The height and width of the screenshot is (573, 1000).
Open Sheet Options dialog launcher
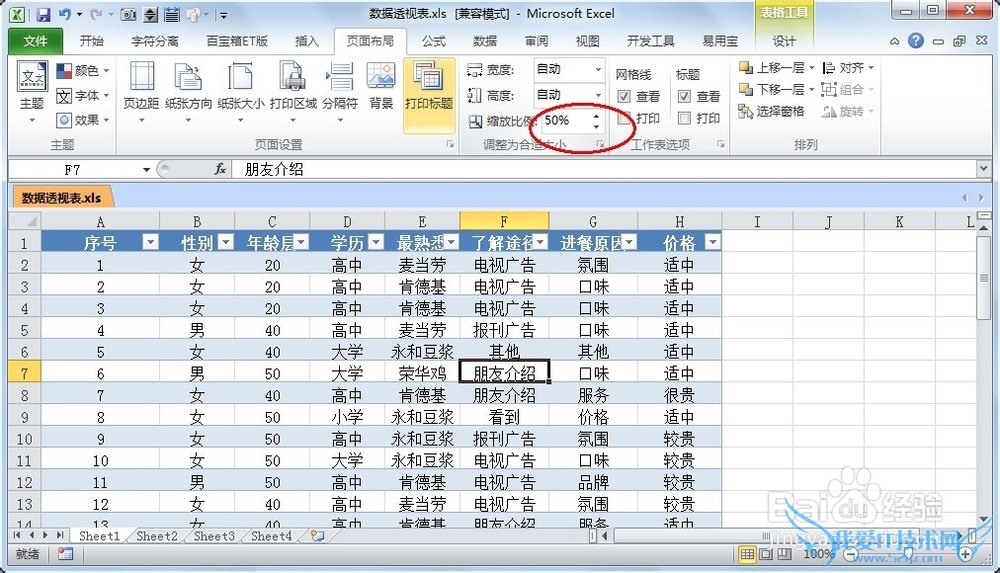click(721, 145)
